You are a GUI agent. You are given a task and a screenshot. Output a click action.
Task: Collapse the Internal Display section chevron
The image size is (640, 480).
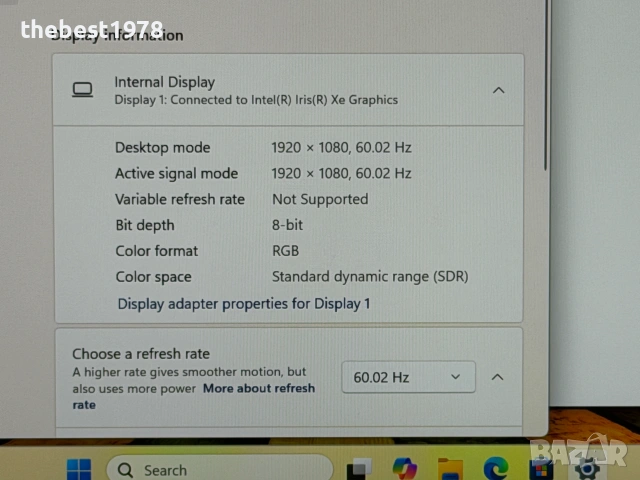(x=498, y=90)
